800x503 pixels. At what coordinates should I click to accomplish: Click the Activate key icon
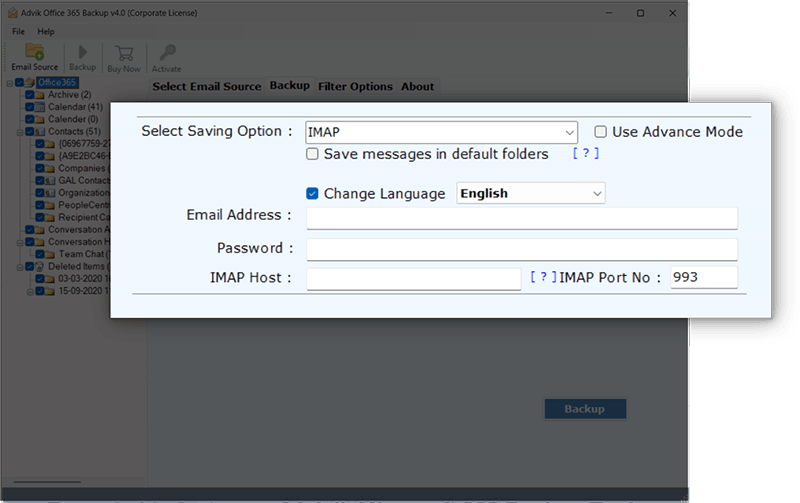pos(167,53)
